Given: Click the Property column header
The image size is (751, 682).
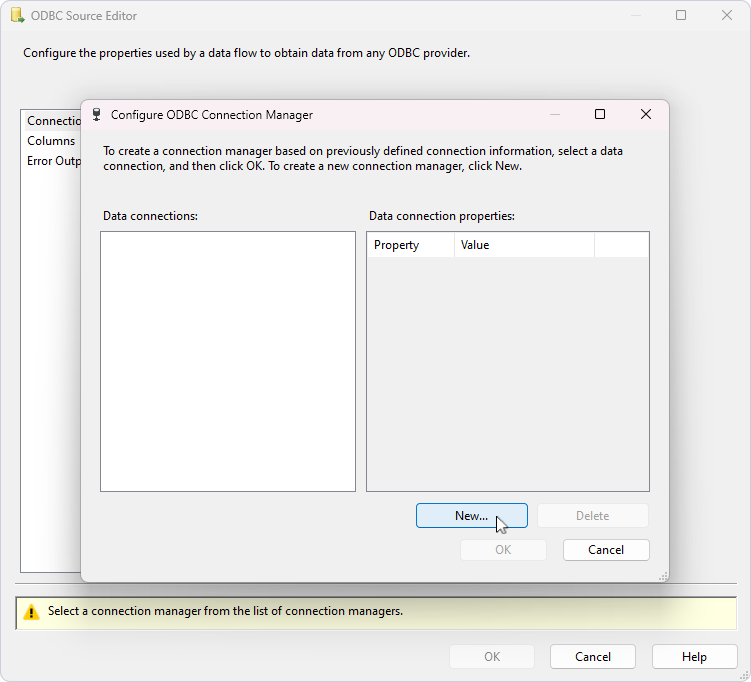Looking at the screenshot, I should (410, 245).
